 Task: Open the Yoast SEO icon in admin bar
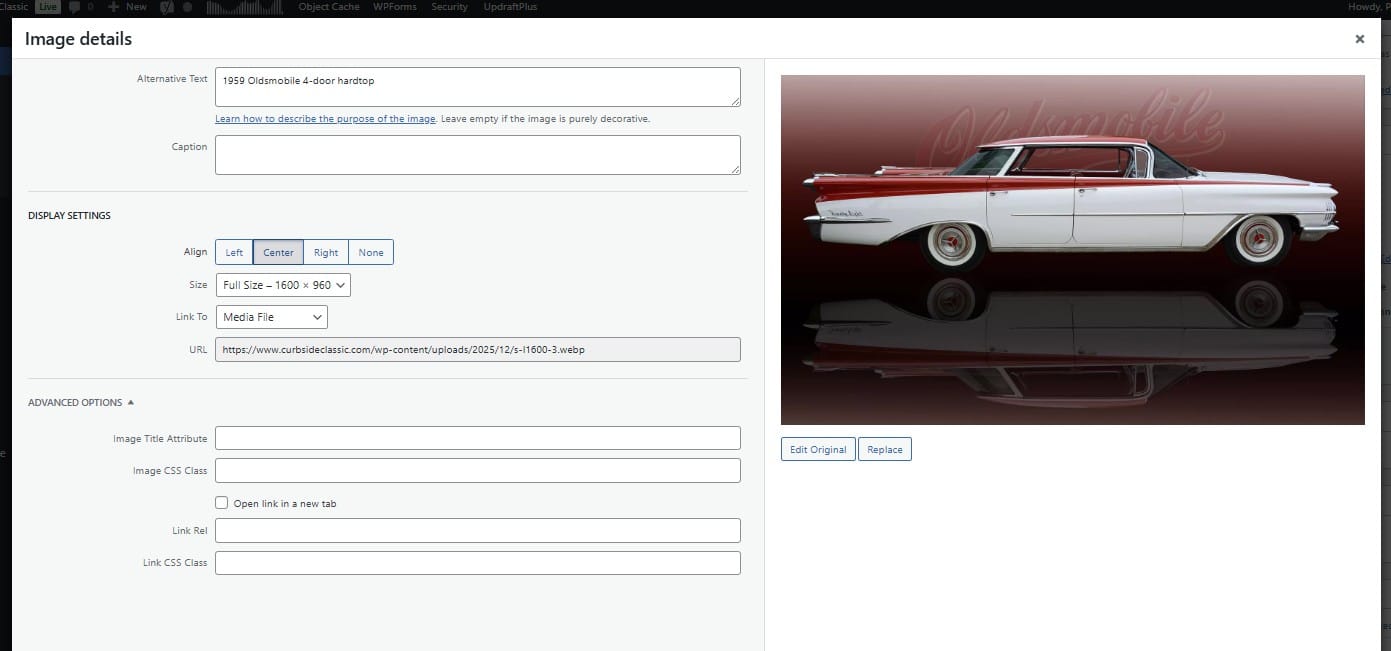tap(167, 7)
